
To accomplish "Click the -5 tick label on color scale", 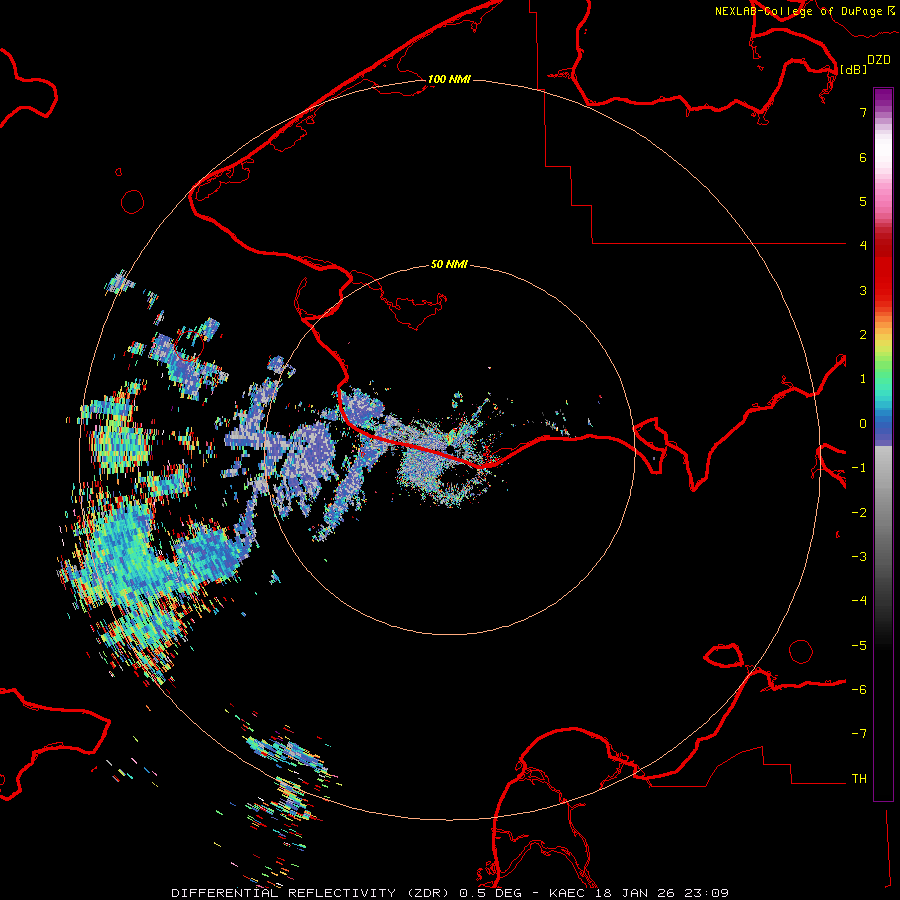I will pyautogui.click(x=859, y=646).
